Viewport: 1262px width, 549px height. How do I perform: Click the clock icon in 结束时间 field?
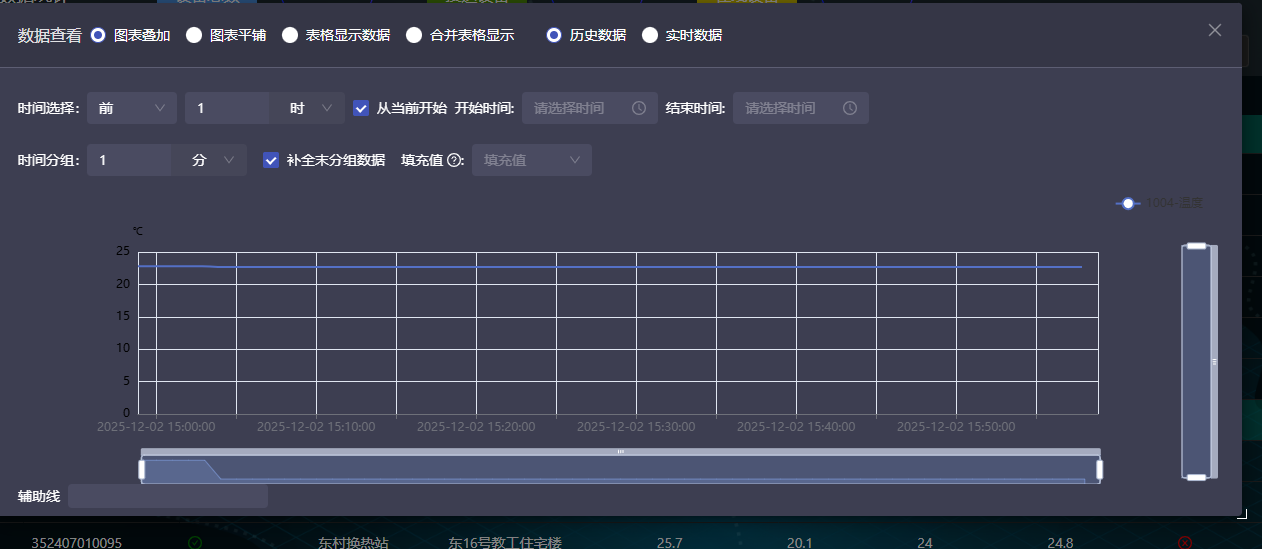[x=850, y=108]
